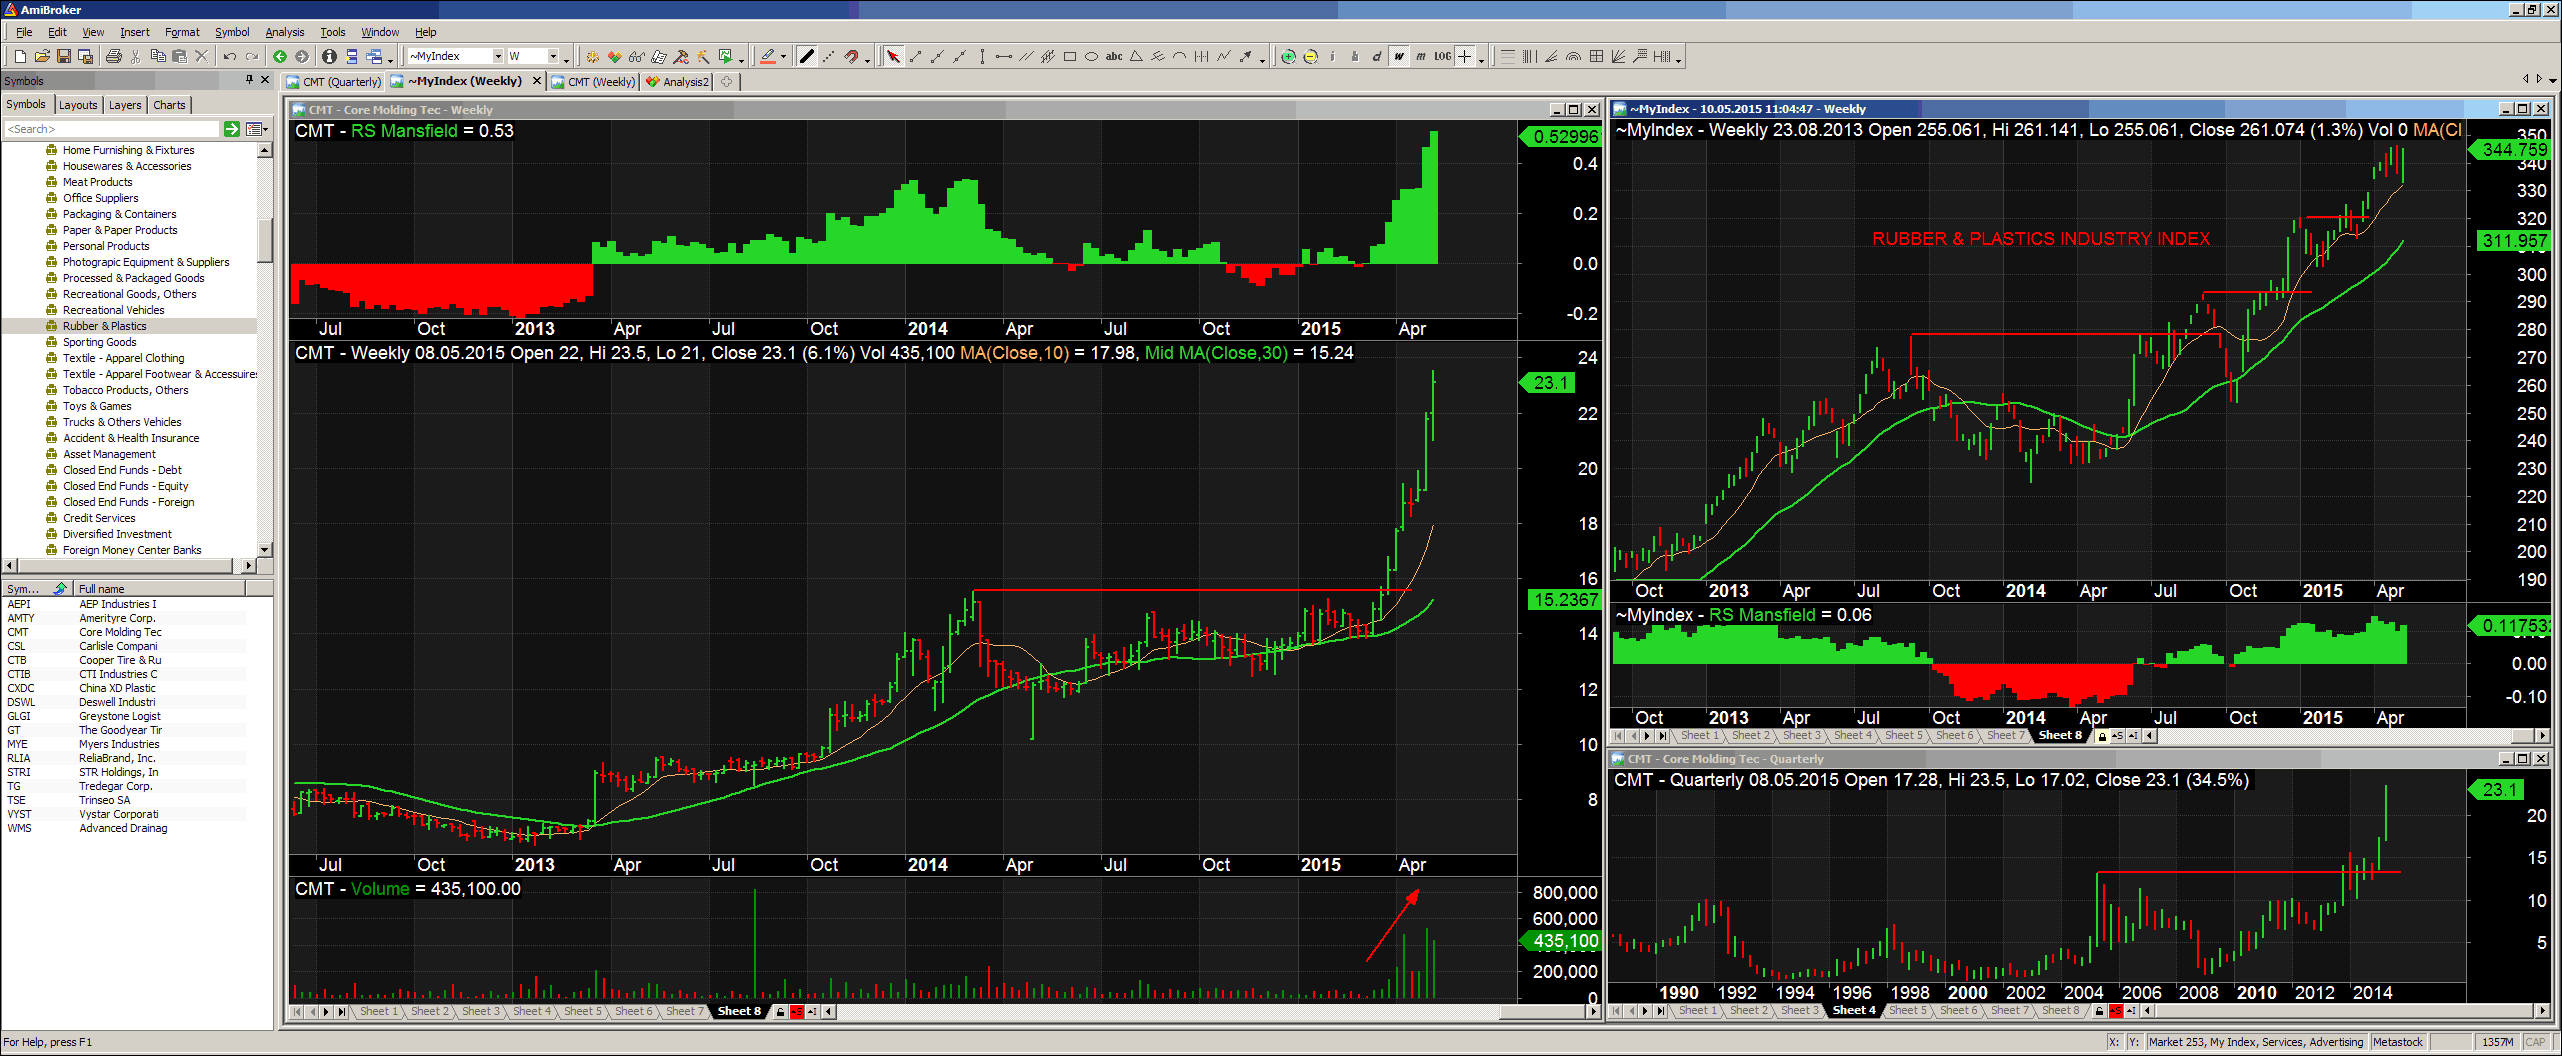This screenshot has width=2562, height=1056.
Task: Toggle the crosshair cursor button
Action: click(1464, 57)
